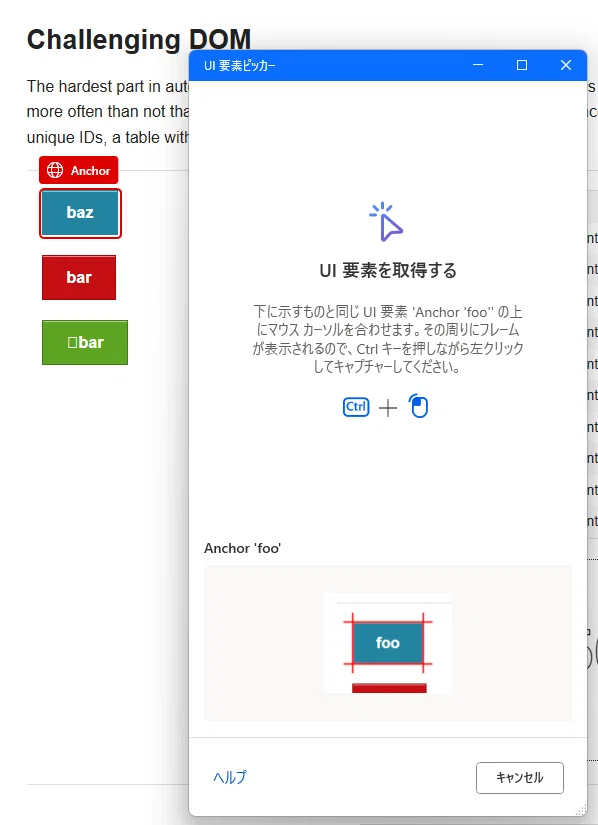Image resolution: width=598 pixels, height=825 pixels.
Task: Click the foo anchor preview thumbnail
Action: [388, 643]
